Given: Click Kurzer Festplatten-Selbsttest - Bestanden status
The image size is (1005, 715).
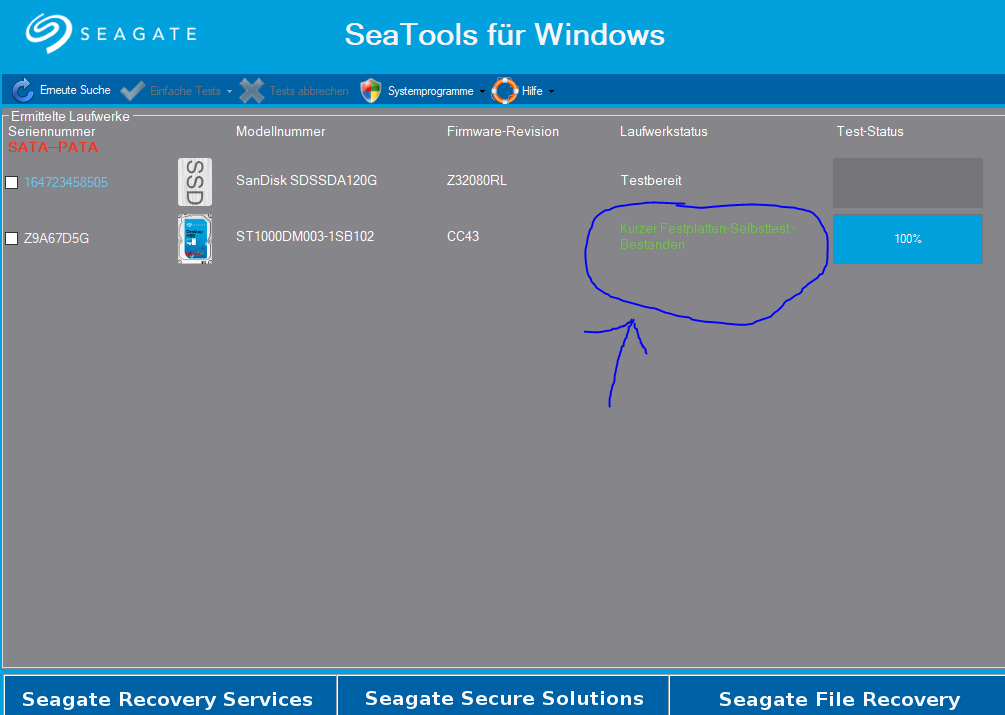Looking at the screenshot, I should pos(708,236).
